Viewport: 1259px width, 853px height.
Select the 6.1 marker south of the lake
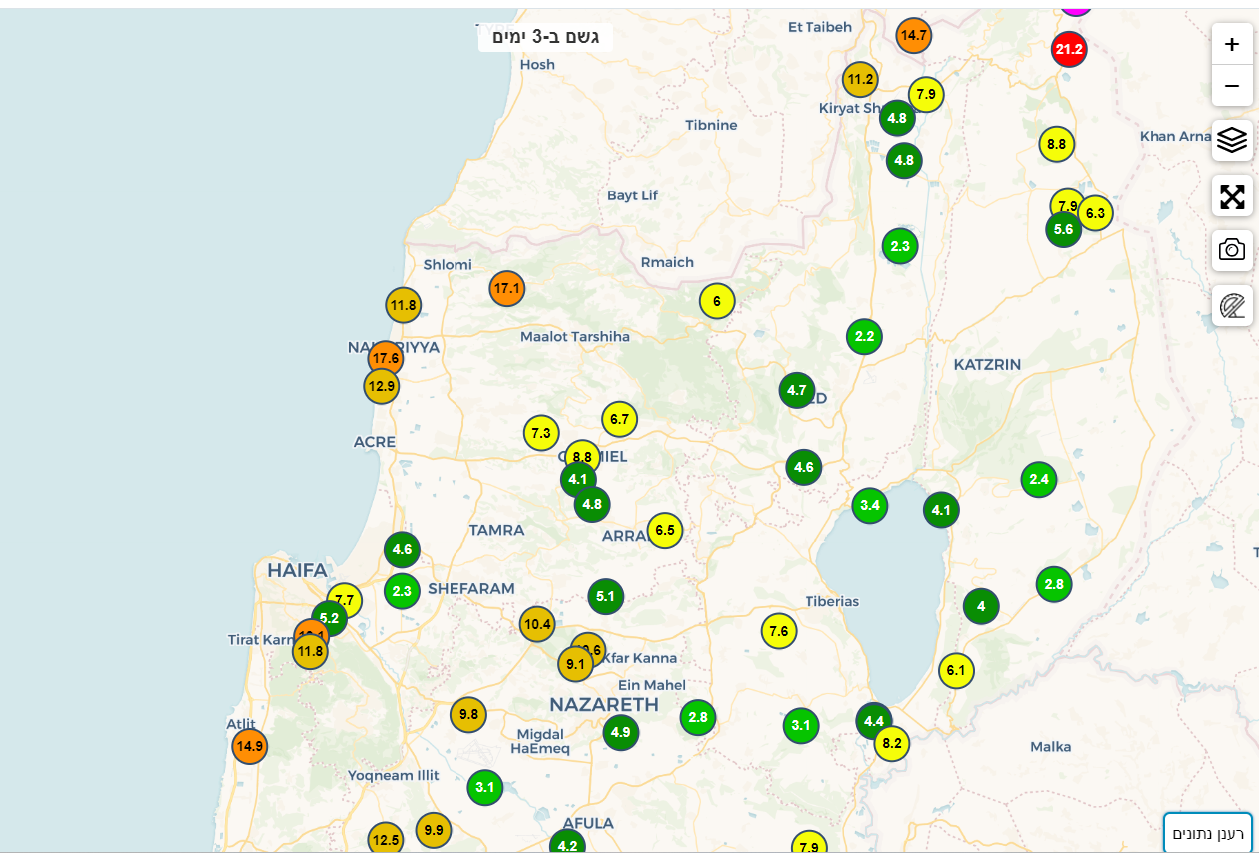(x=956, y=670)
